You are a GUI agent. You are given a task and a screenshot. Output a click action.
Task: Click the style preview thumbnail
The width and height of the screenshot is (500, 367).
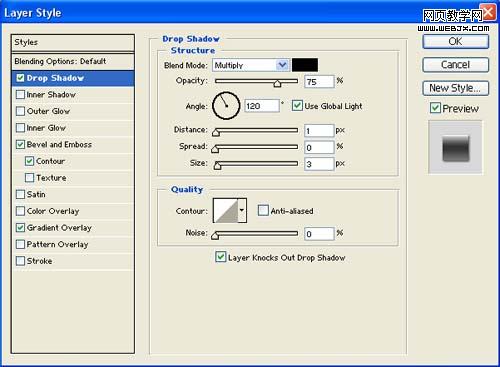point(455,148)
